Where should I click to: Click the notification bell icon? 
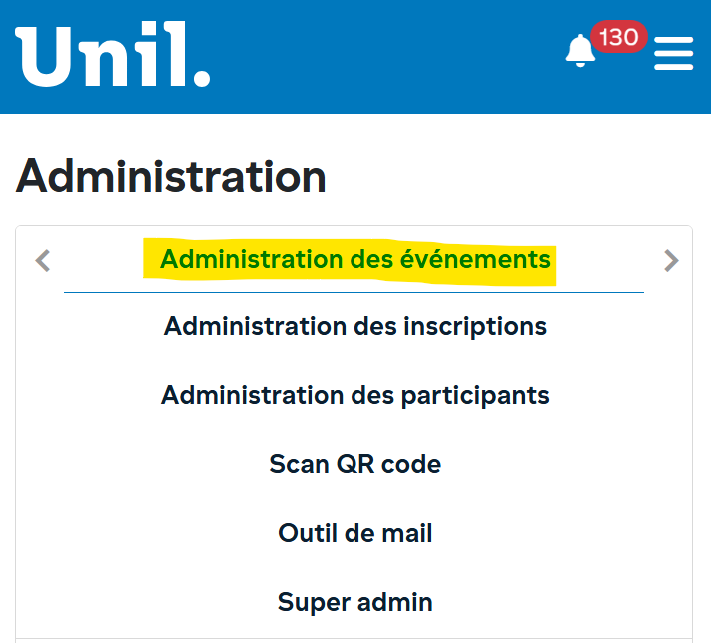[x=580, y=51]
